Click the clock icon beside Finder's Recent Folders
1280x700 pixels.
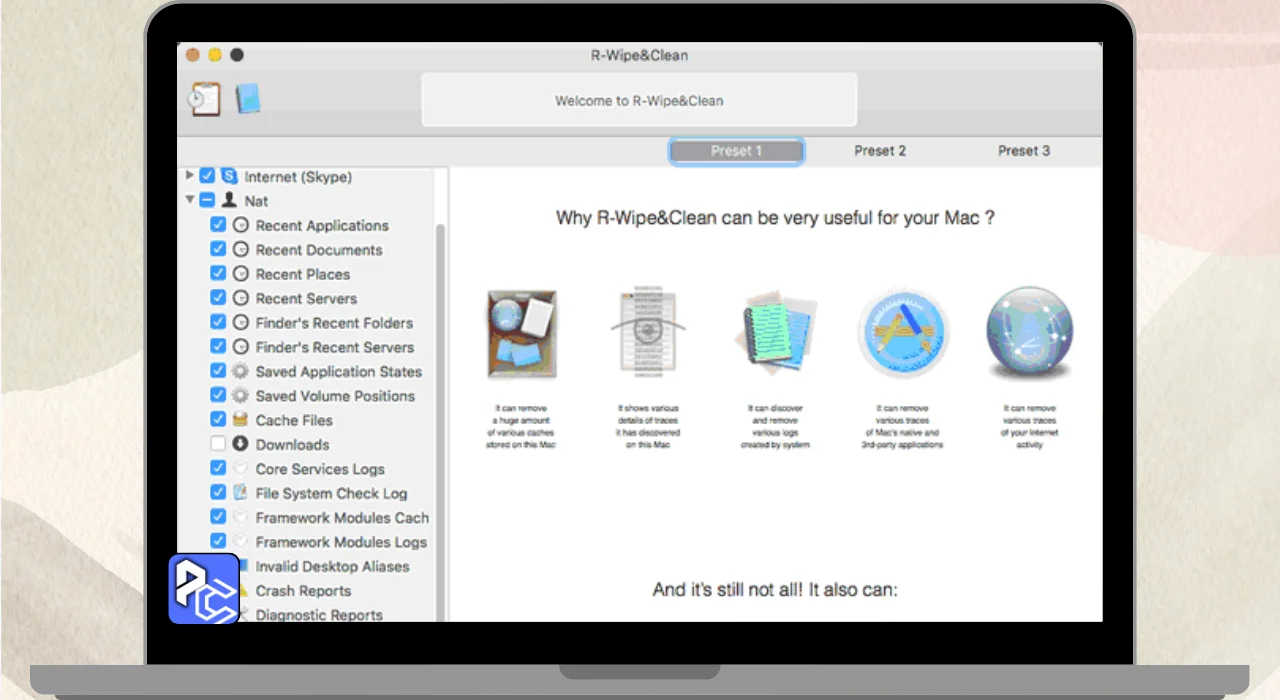pos(240,322)
